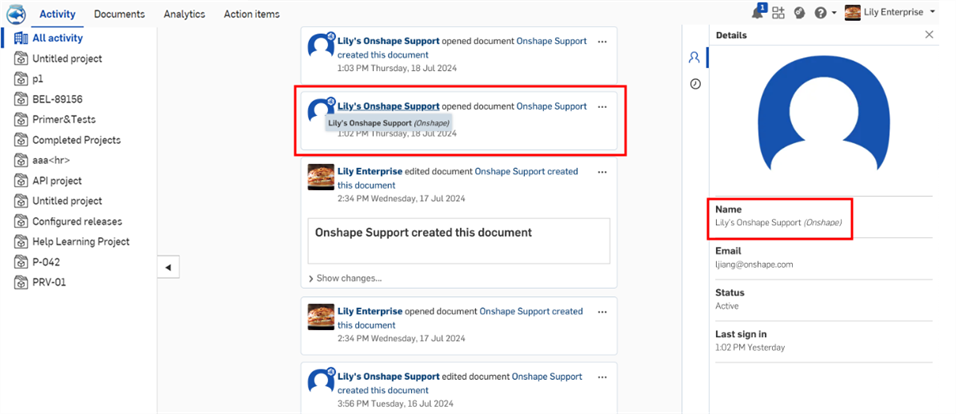956x414 pixels.
Task: Expand Show changes...
Action: (x=345, y=278)
